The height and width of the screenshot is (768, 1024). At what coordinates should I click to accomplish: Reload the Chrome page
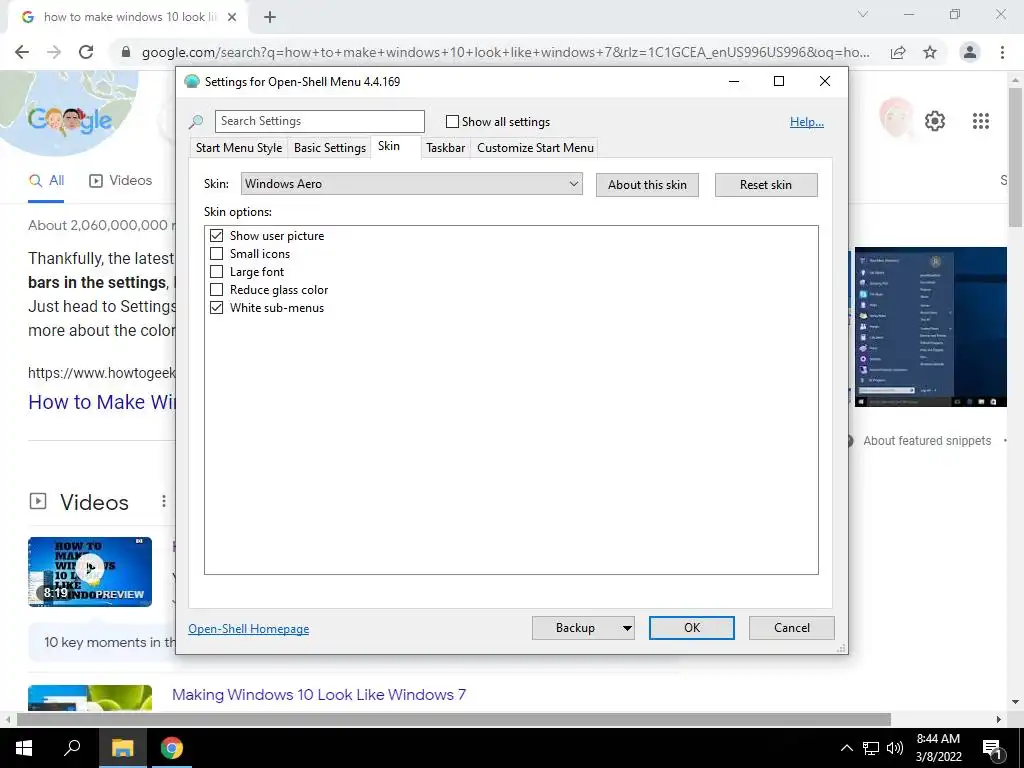pyautogui.click(x=86, y=52)
